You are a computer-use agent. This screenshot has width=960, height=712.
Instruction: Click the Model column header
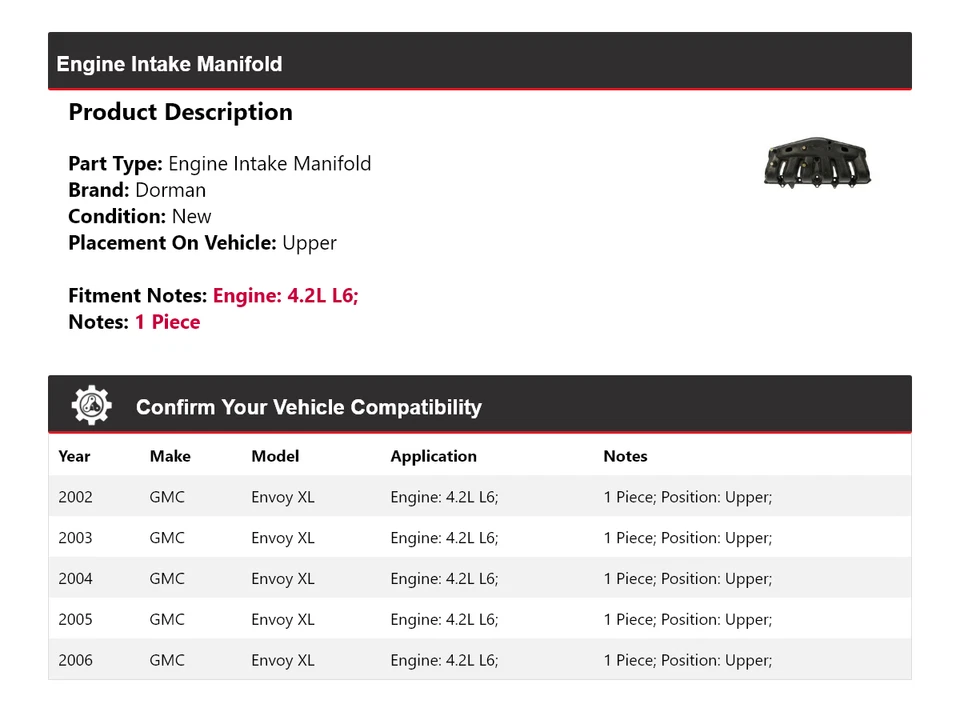click(x=275, y=456)
